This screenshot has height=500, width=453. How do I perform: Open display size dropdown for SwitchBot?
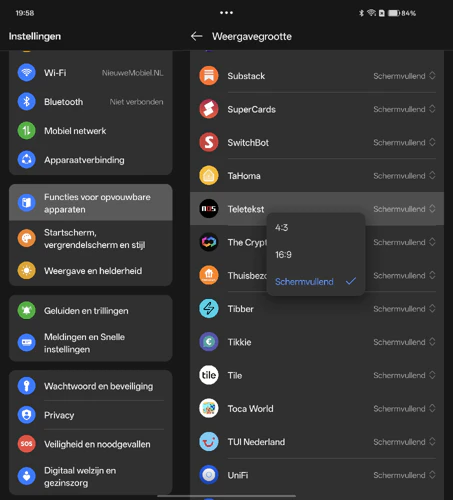pos(404,142)
